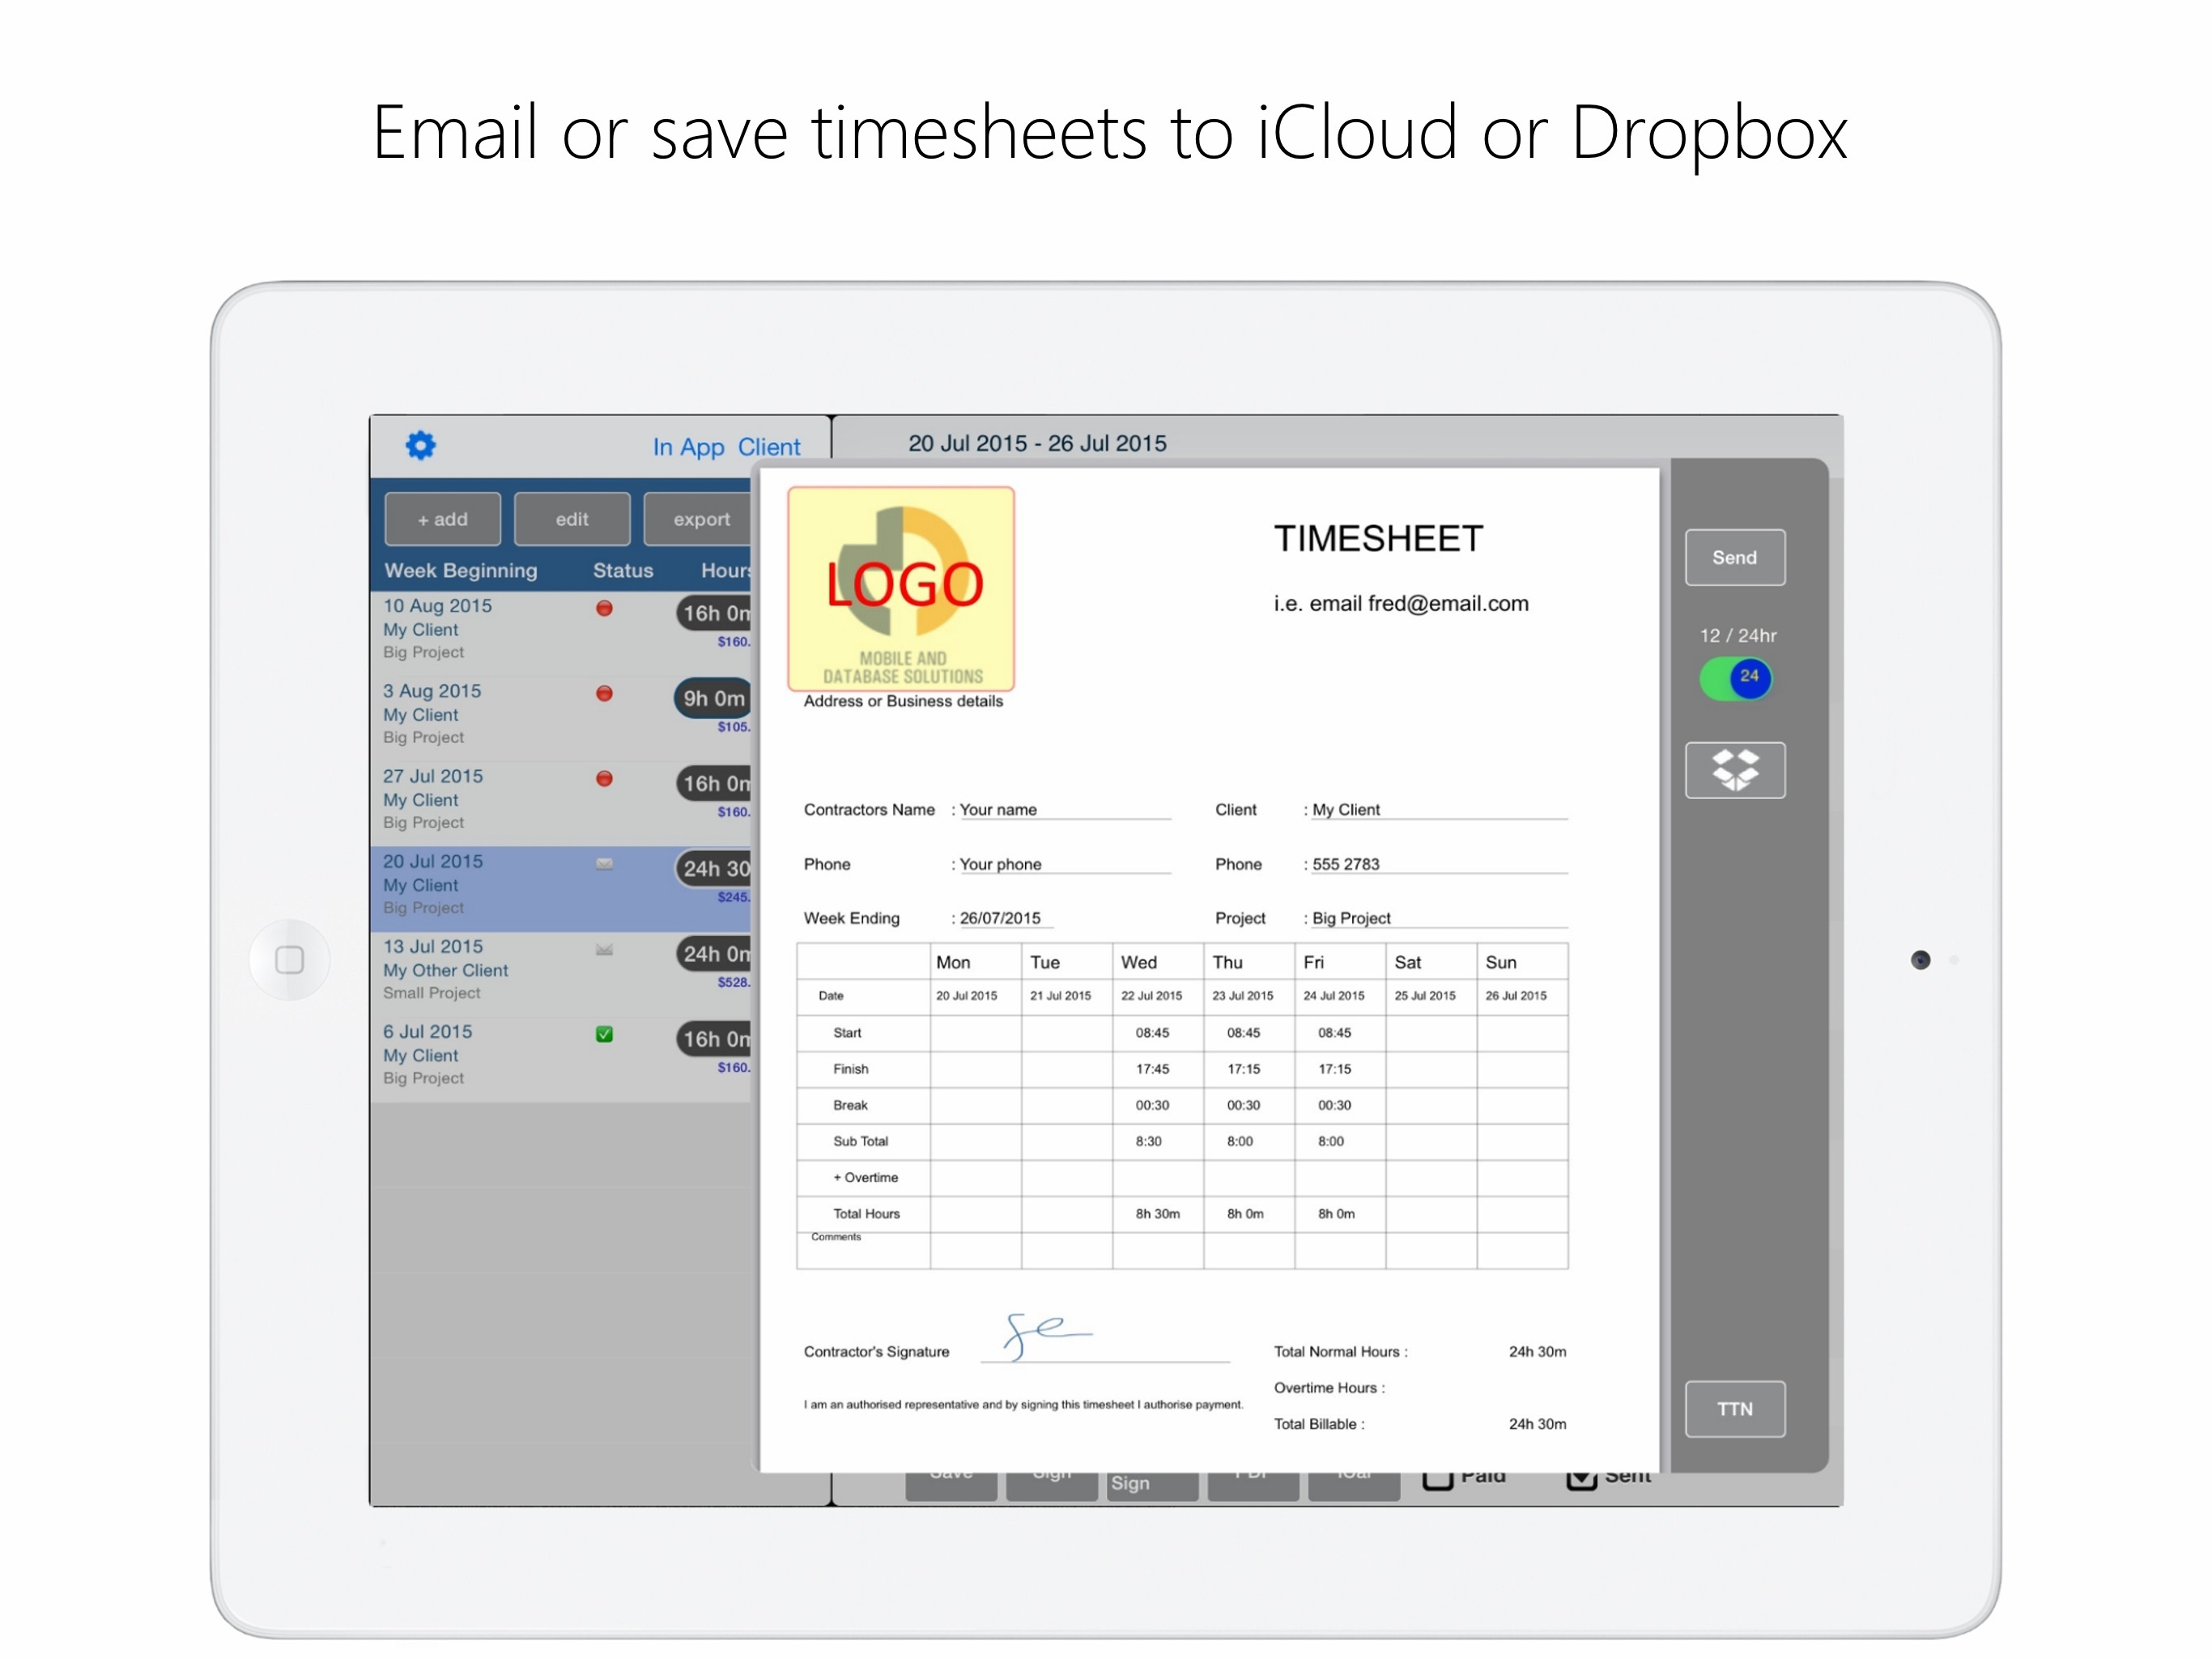The height and width of the screenshot is (1658, 2212).
Task: Upload timesheet with the Dropbox icon button
Action: pos(1734,770)
